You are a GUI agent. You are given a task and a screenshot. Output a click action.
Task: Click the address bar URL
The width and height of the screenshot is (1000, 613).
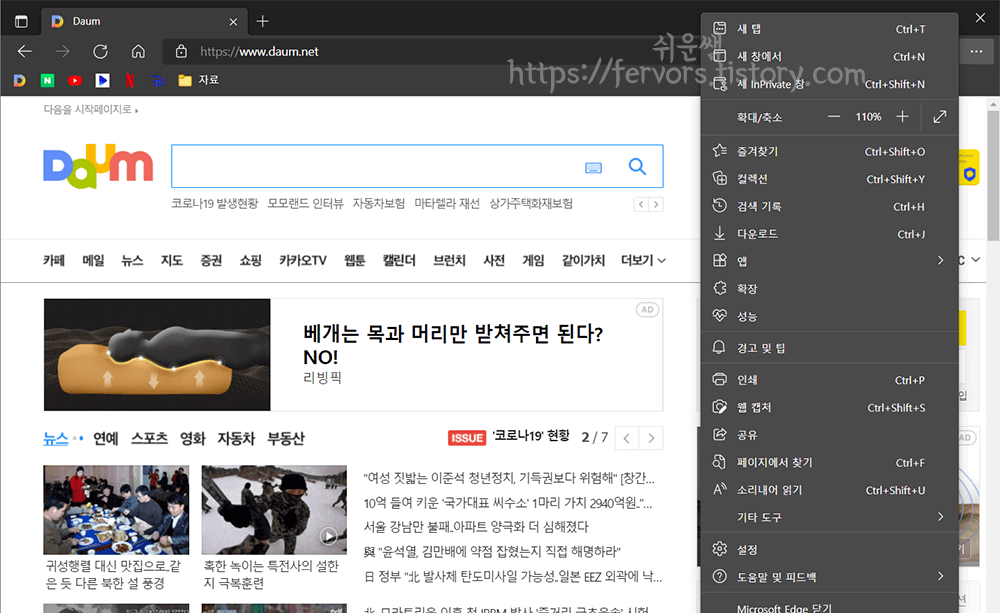click(259, 52)
